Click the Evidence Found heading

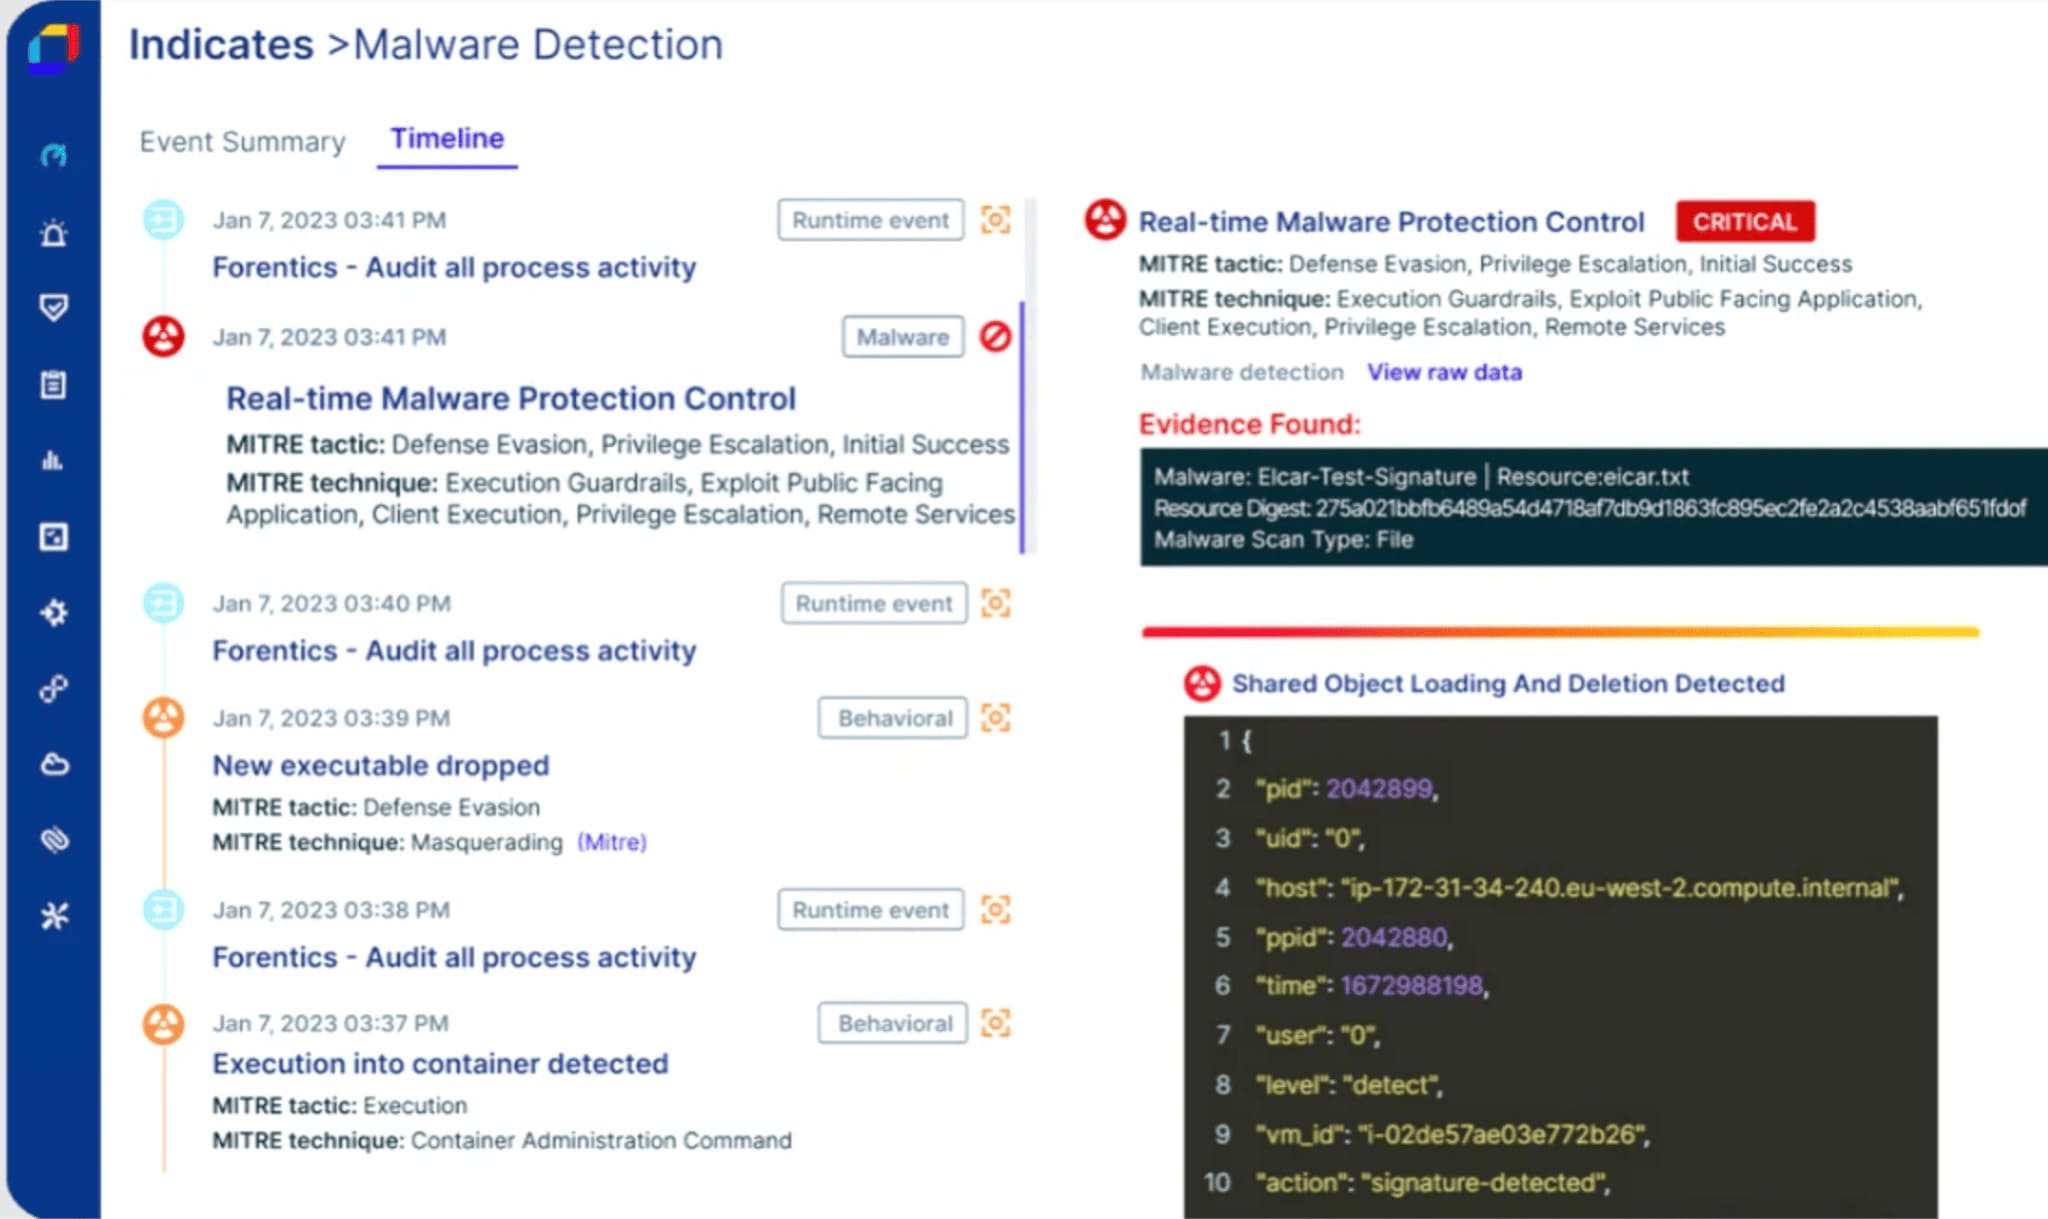(1250, 425)
